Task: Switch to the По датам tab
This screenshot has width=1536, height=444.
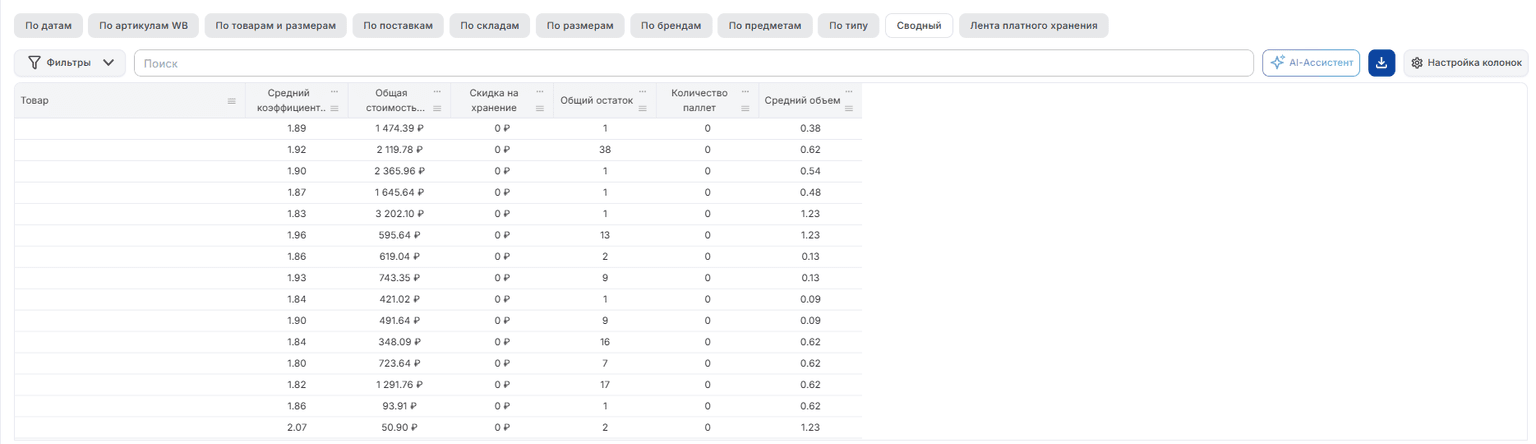Action: pos(49,26)
